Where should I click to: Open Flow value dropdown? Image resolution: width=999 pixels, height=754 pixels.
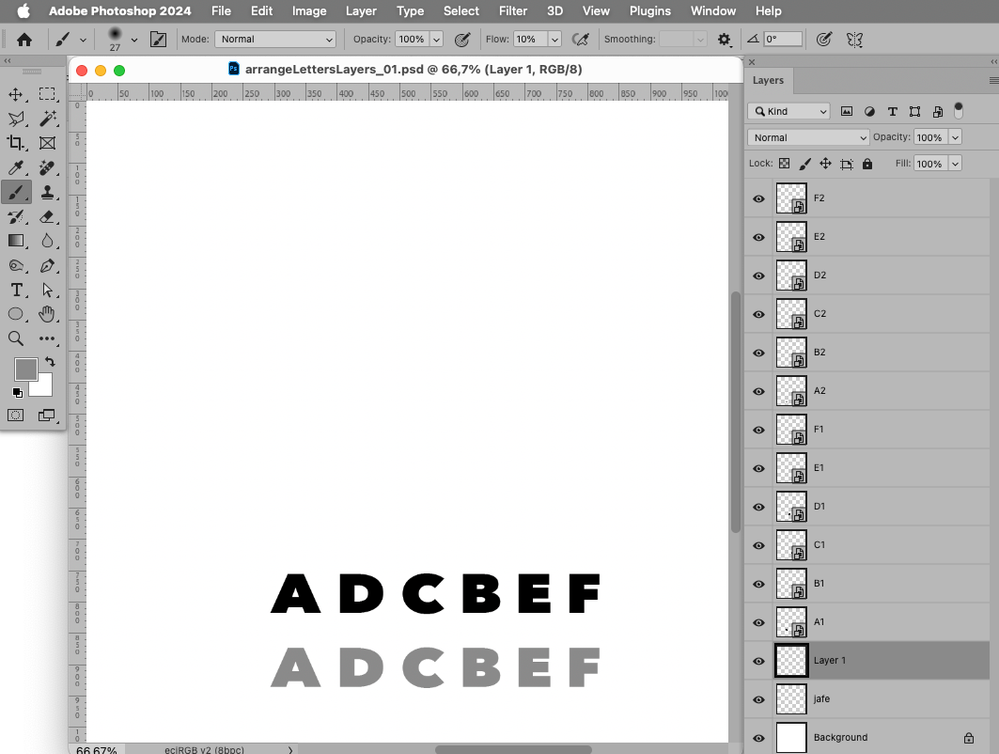[x=554, y=40]
